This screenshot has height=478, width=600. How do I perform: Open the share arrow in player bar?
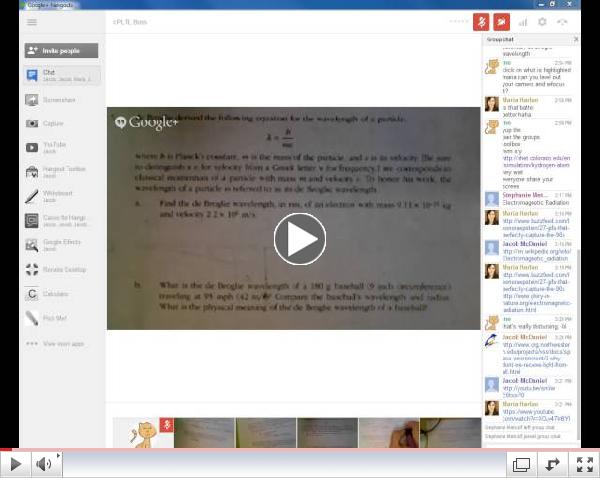point(551,464)
